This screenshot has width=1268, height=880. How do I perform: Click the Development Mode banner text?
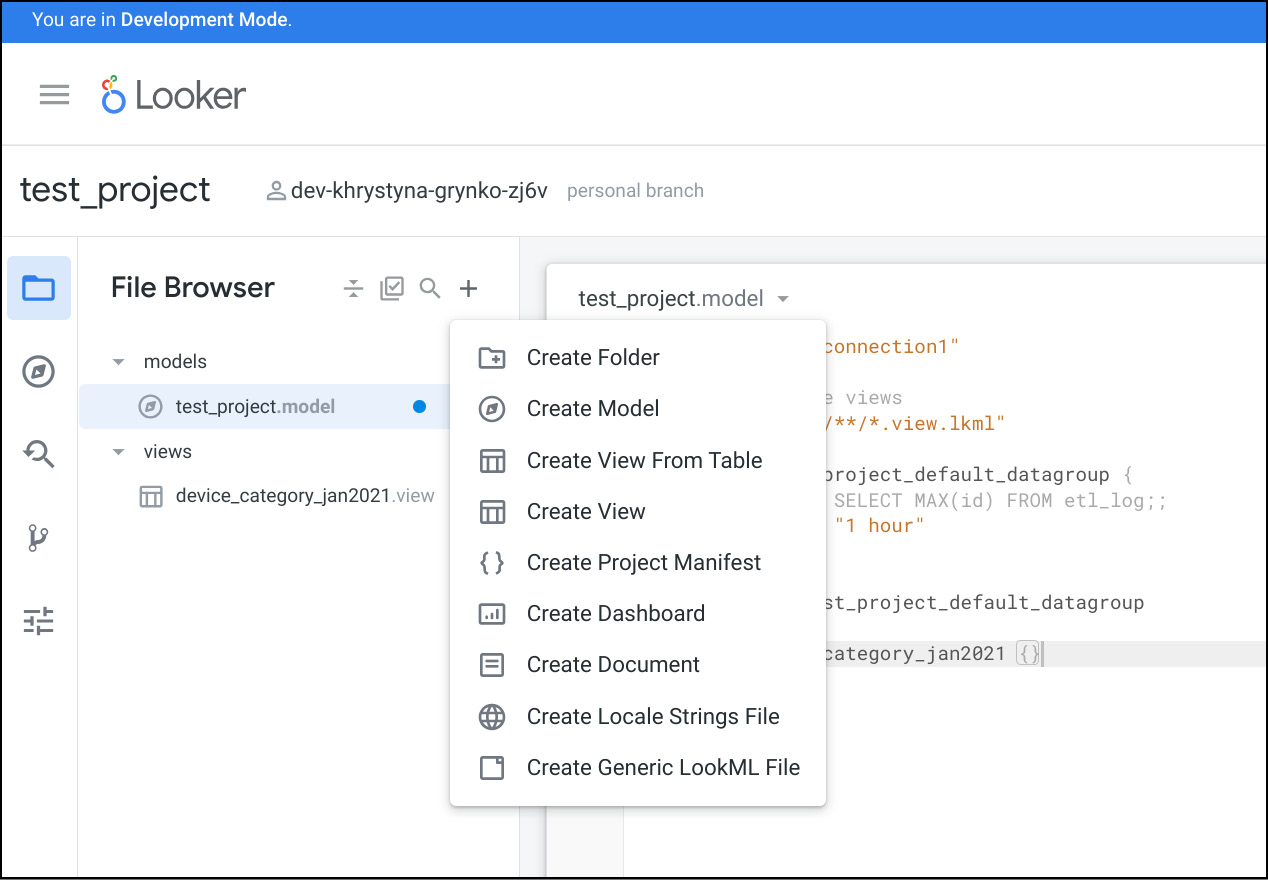tap(162, 20)
